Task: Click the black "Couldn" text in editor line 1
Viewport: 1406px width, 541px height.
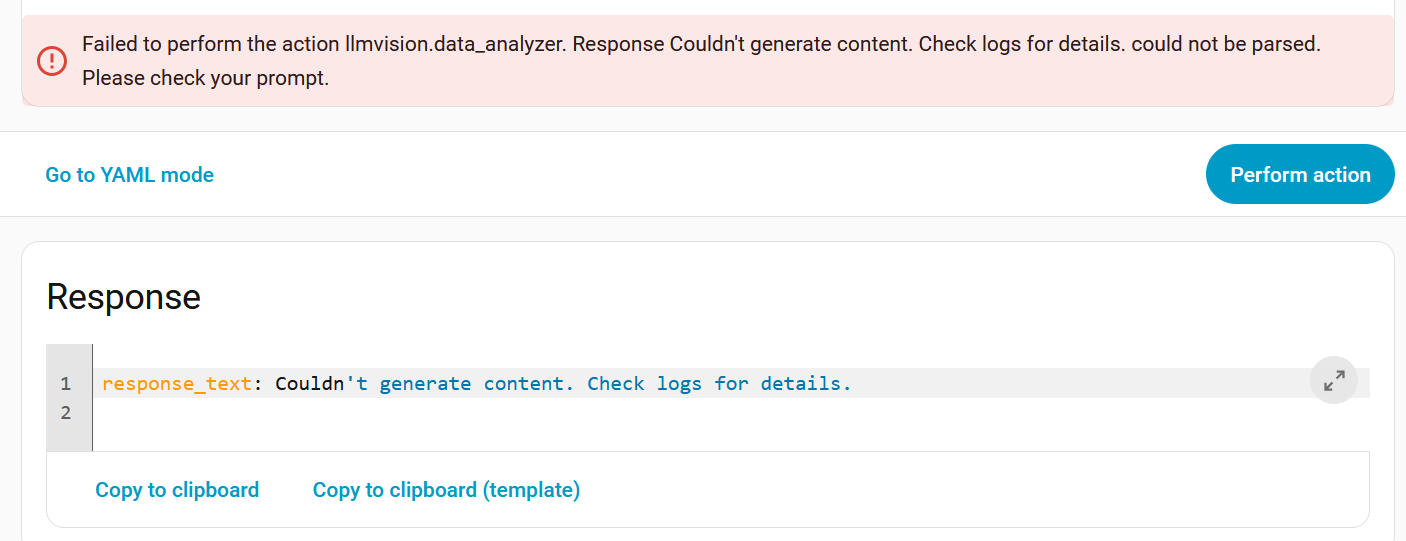Action: [x=310, y=383]
